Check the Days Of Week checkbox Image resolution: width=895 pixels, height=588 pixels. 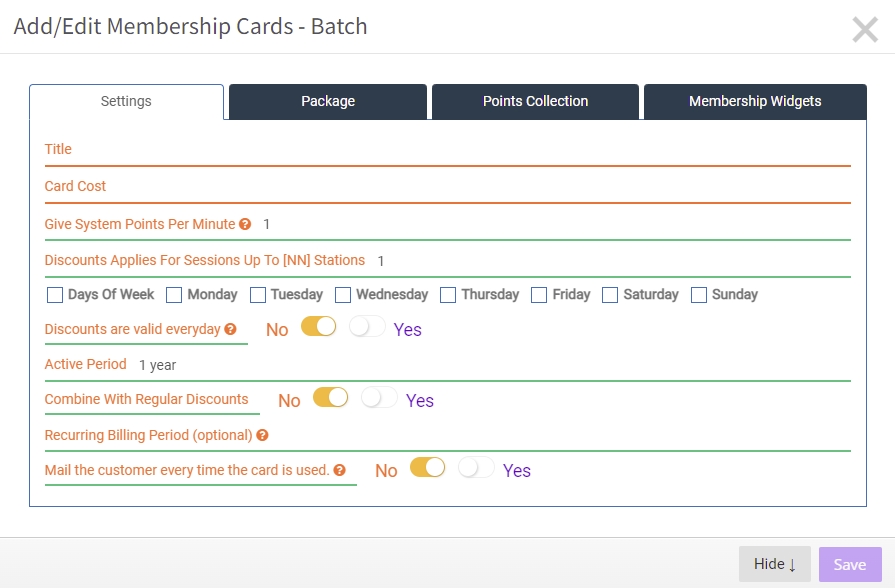(55, 295)
